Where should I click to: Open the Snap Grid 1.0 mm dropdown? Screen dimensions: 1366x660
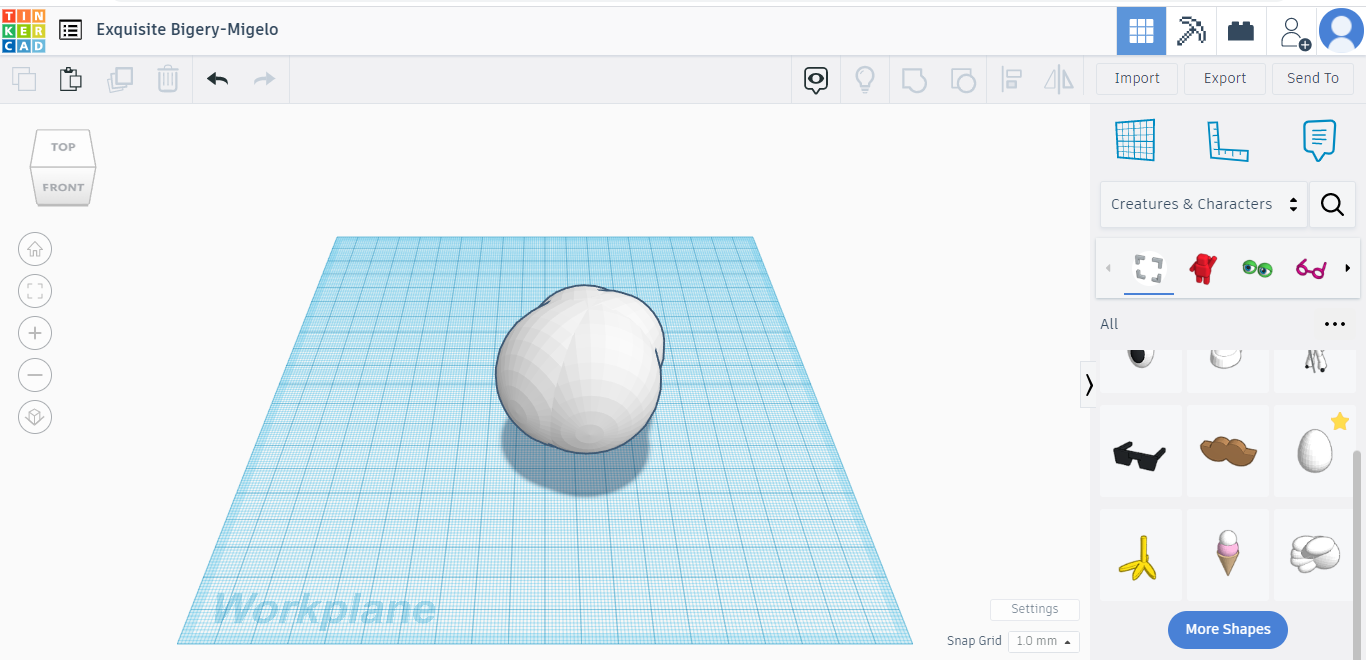tap(1043, 641)
